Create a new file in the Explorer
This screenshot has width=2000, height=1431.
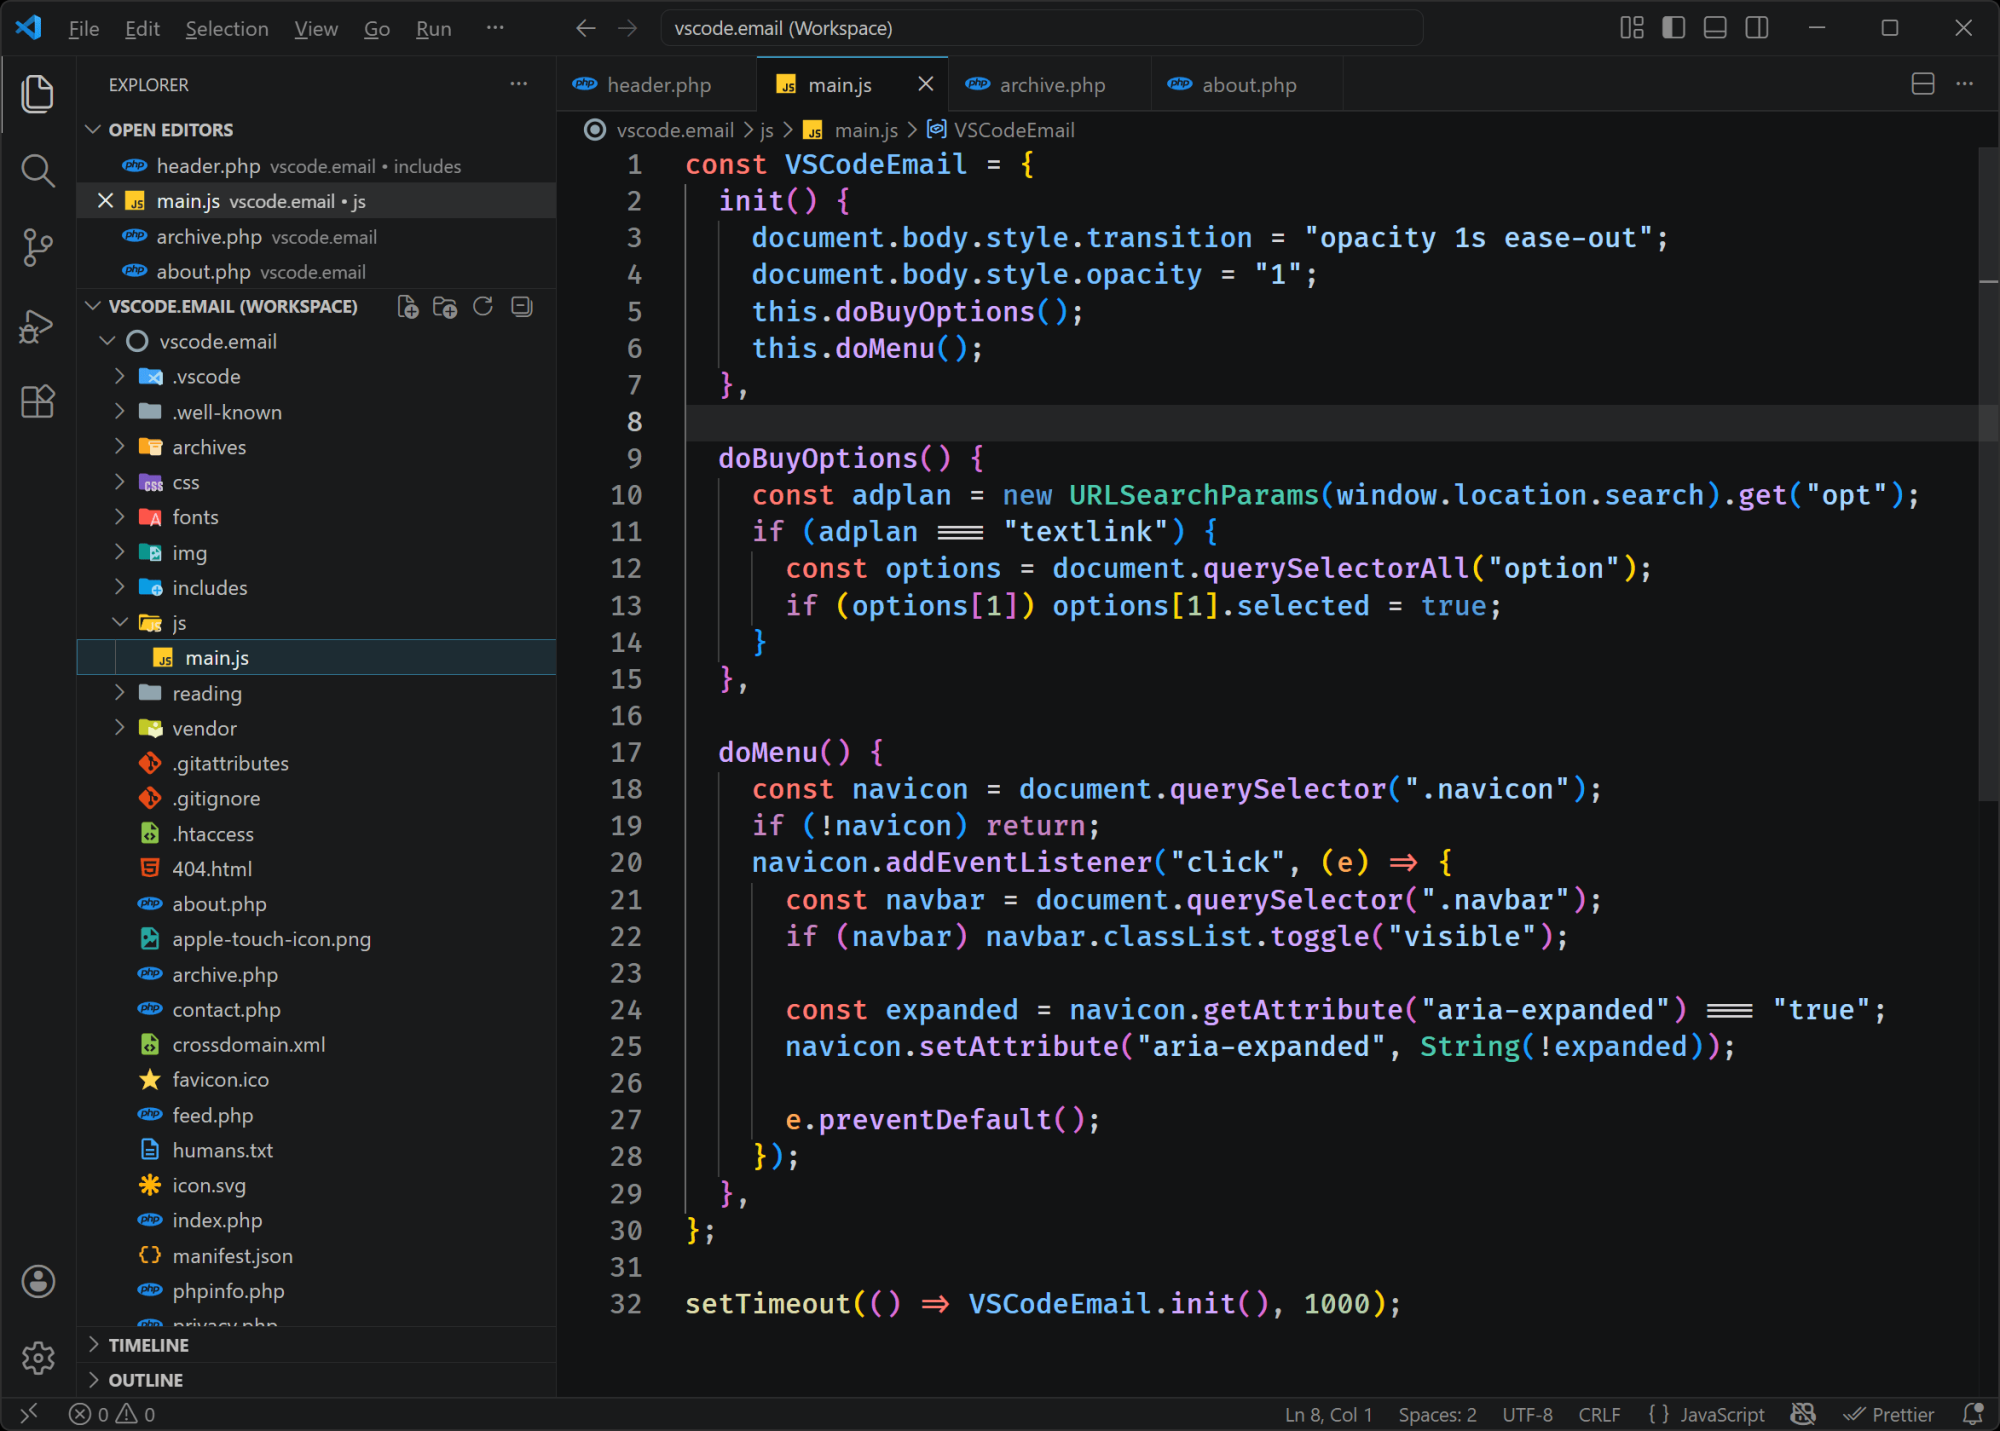pyautogui.click(x=407, y=306)
